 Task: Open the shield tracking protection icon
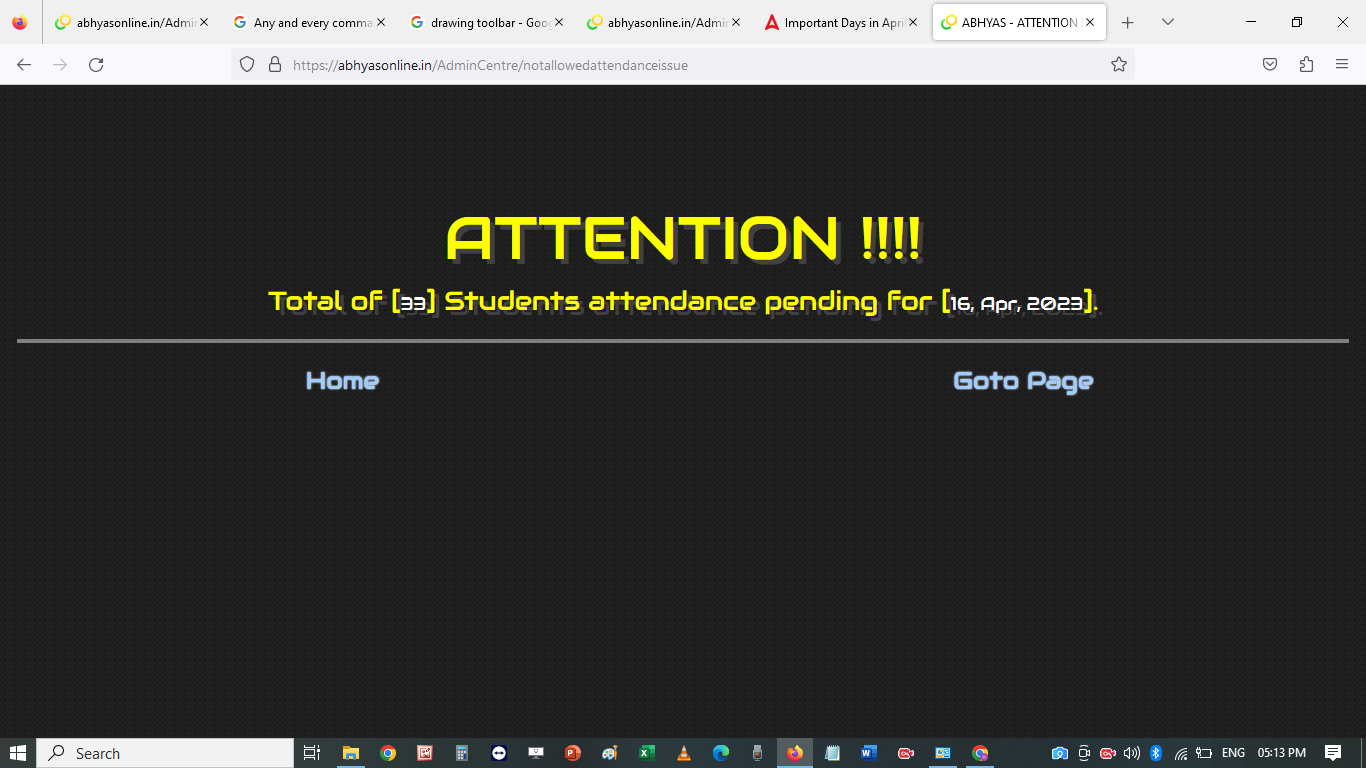(x=247, y=65)
